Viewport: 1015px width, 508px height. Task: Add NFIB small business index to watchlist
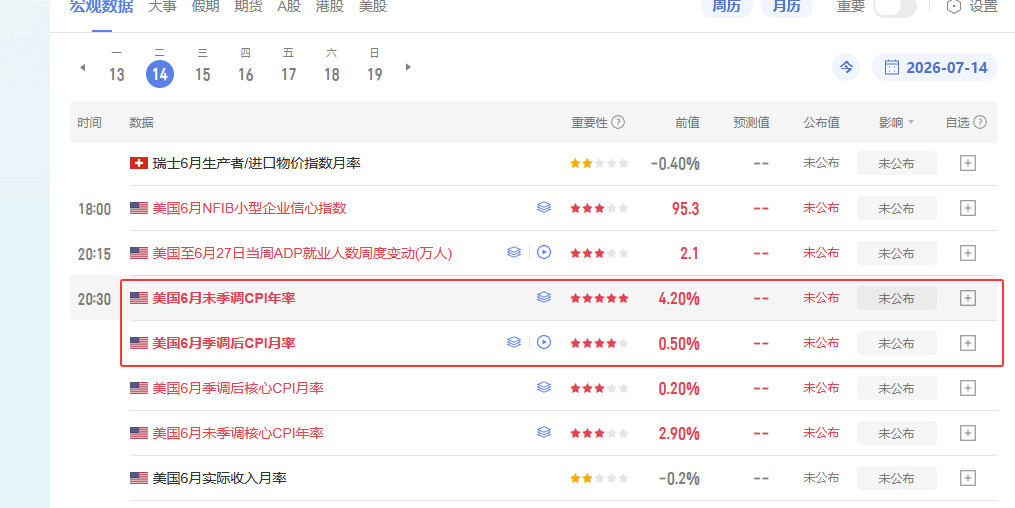[x=967, y=208]
